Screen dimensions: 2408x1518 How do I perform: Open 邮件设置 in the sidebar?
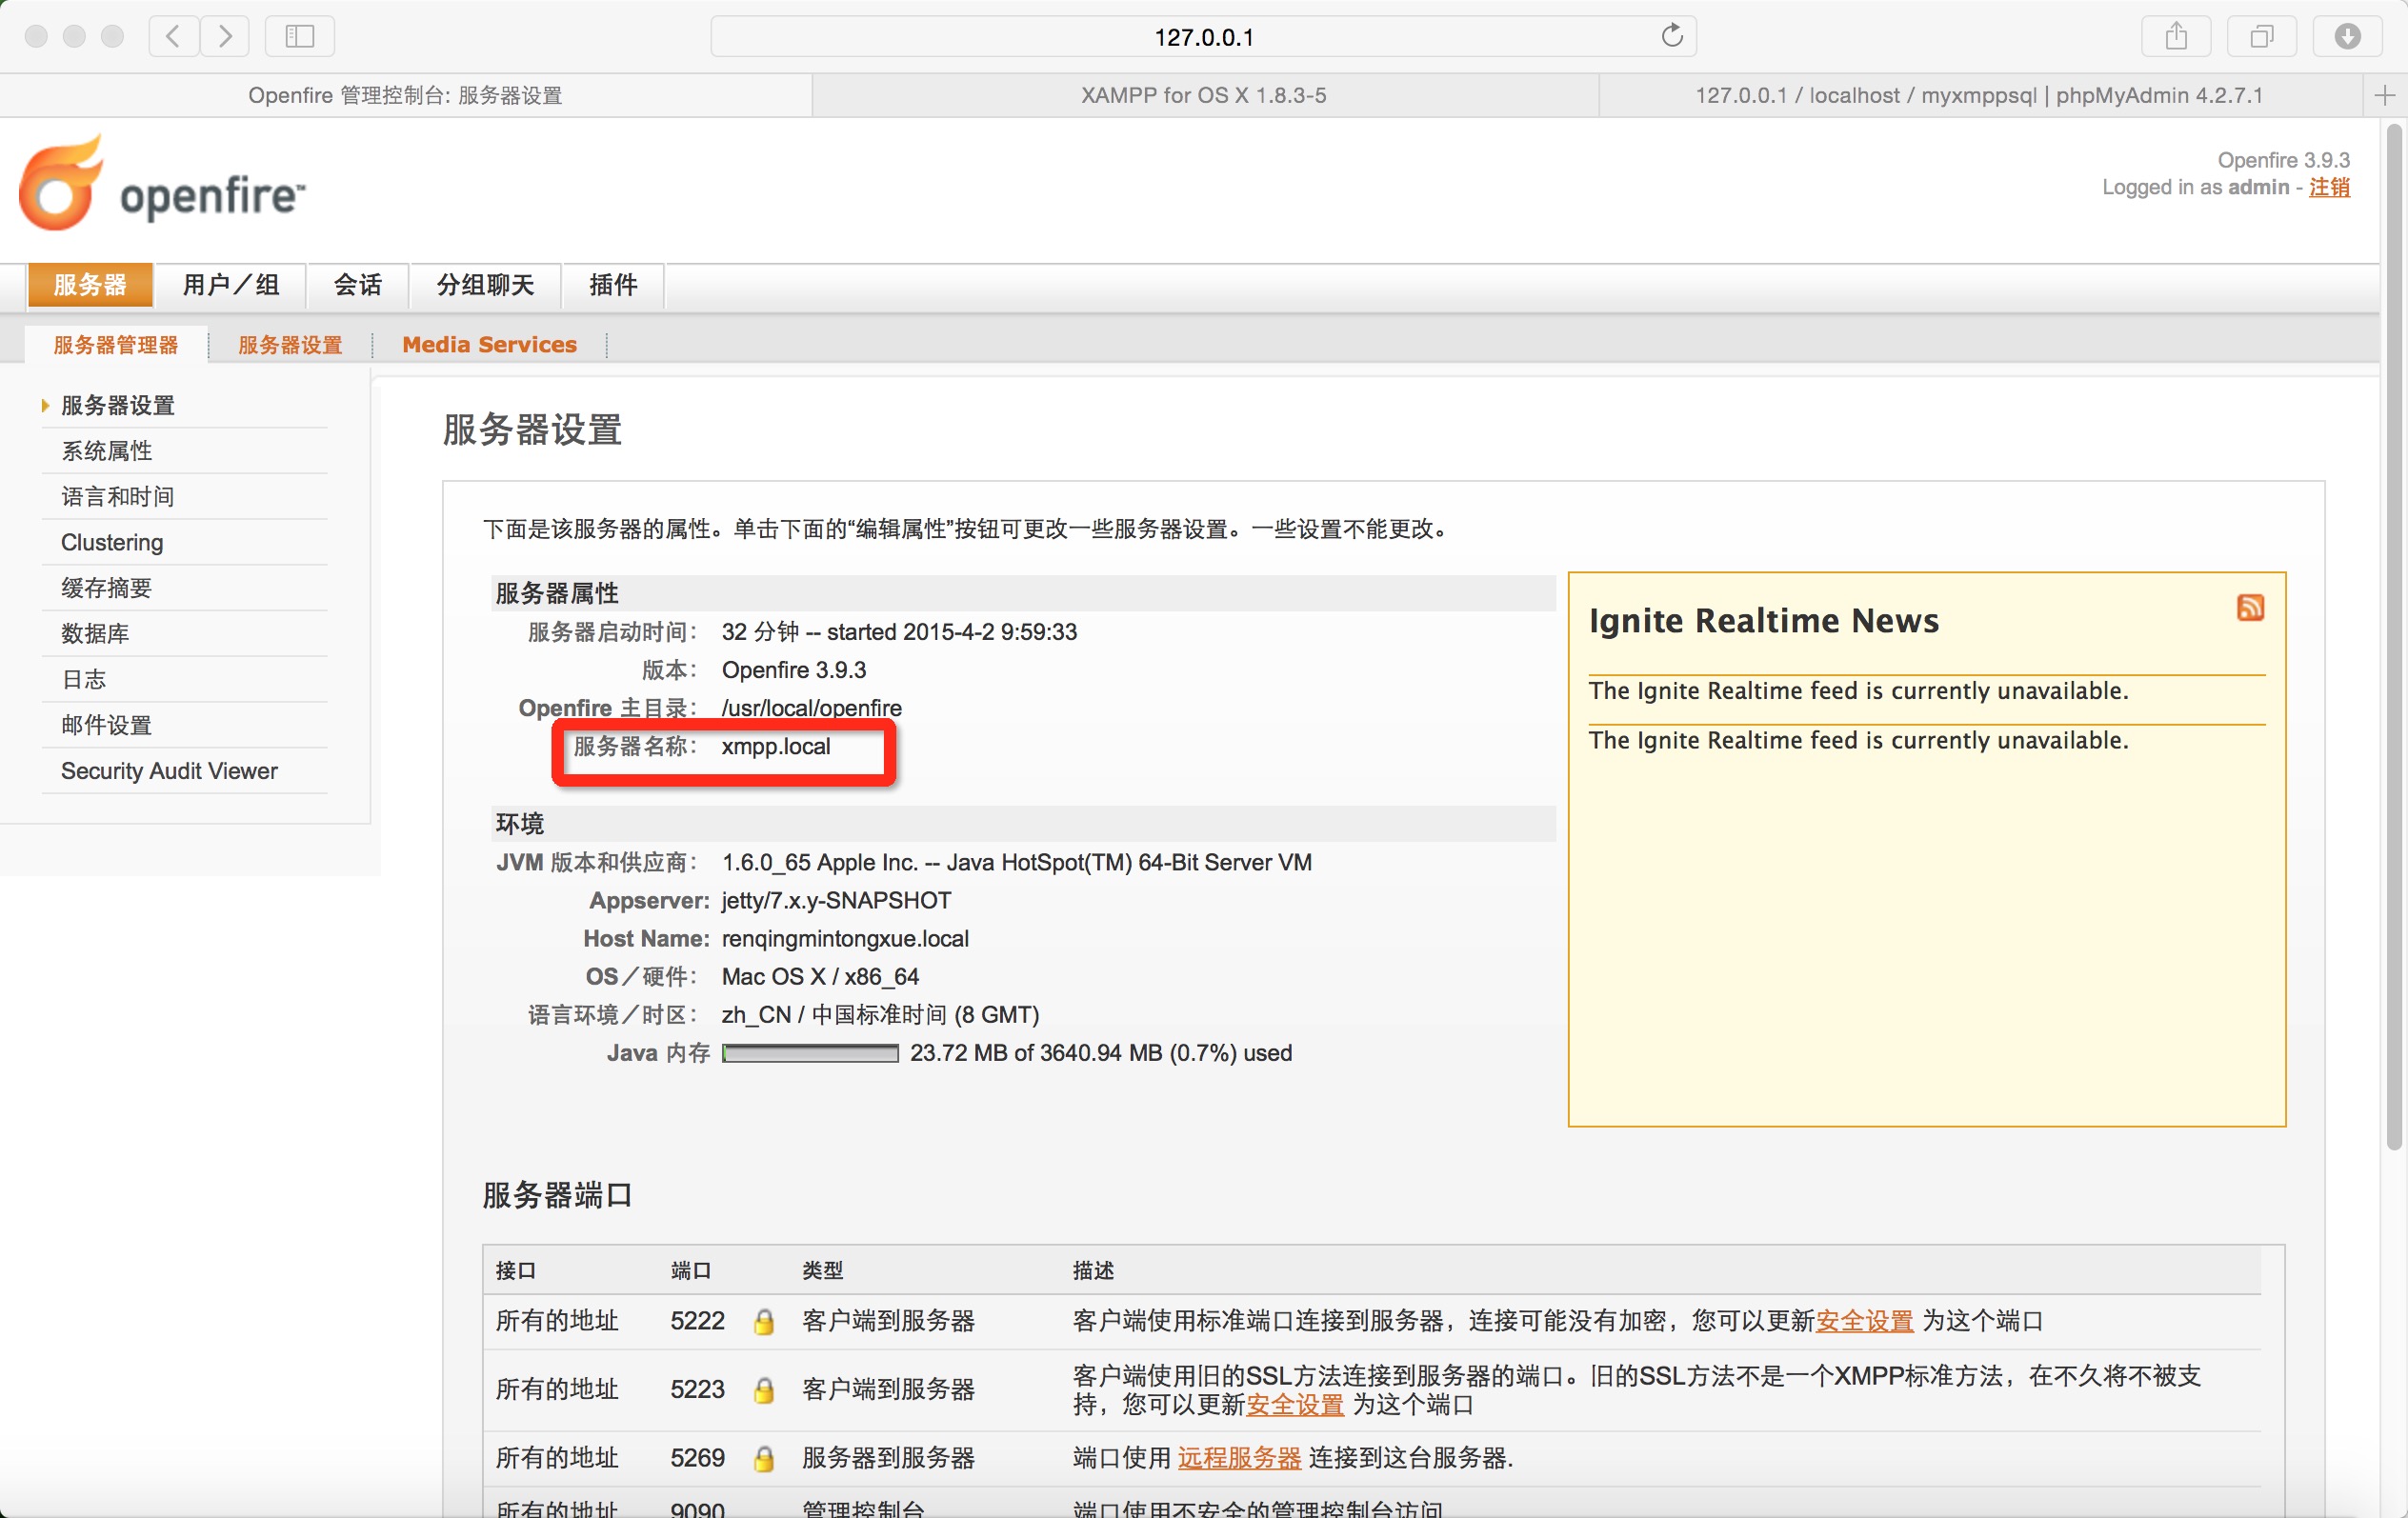coord(107,725)
